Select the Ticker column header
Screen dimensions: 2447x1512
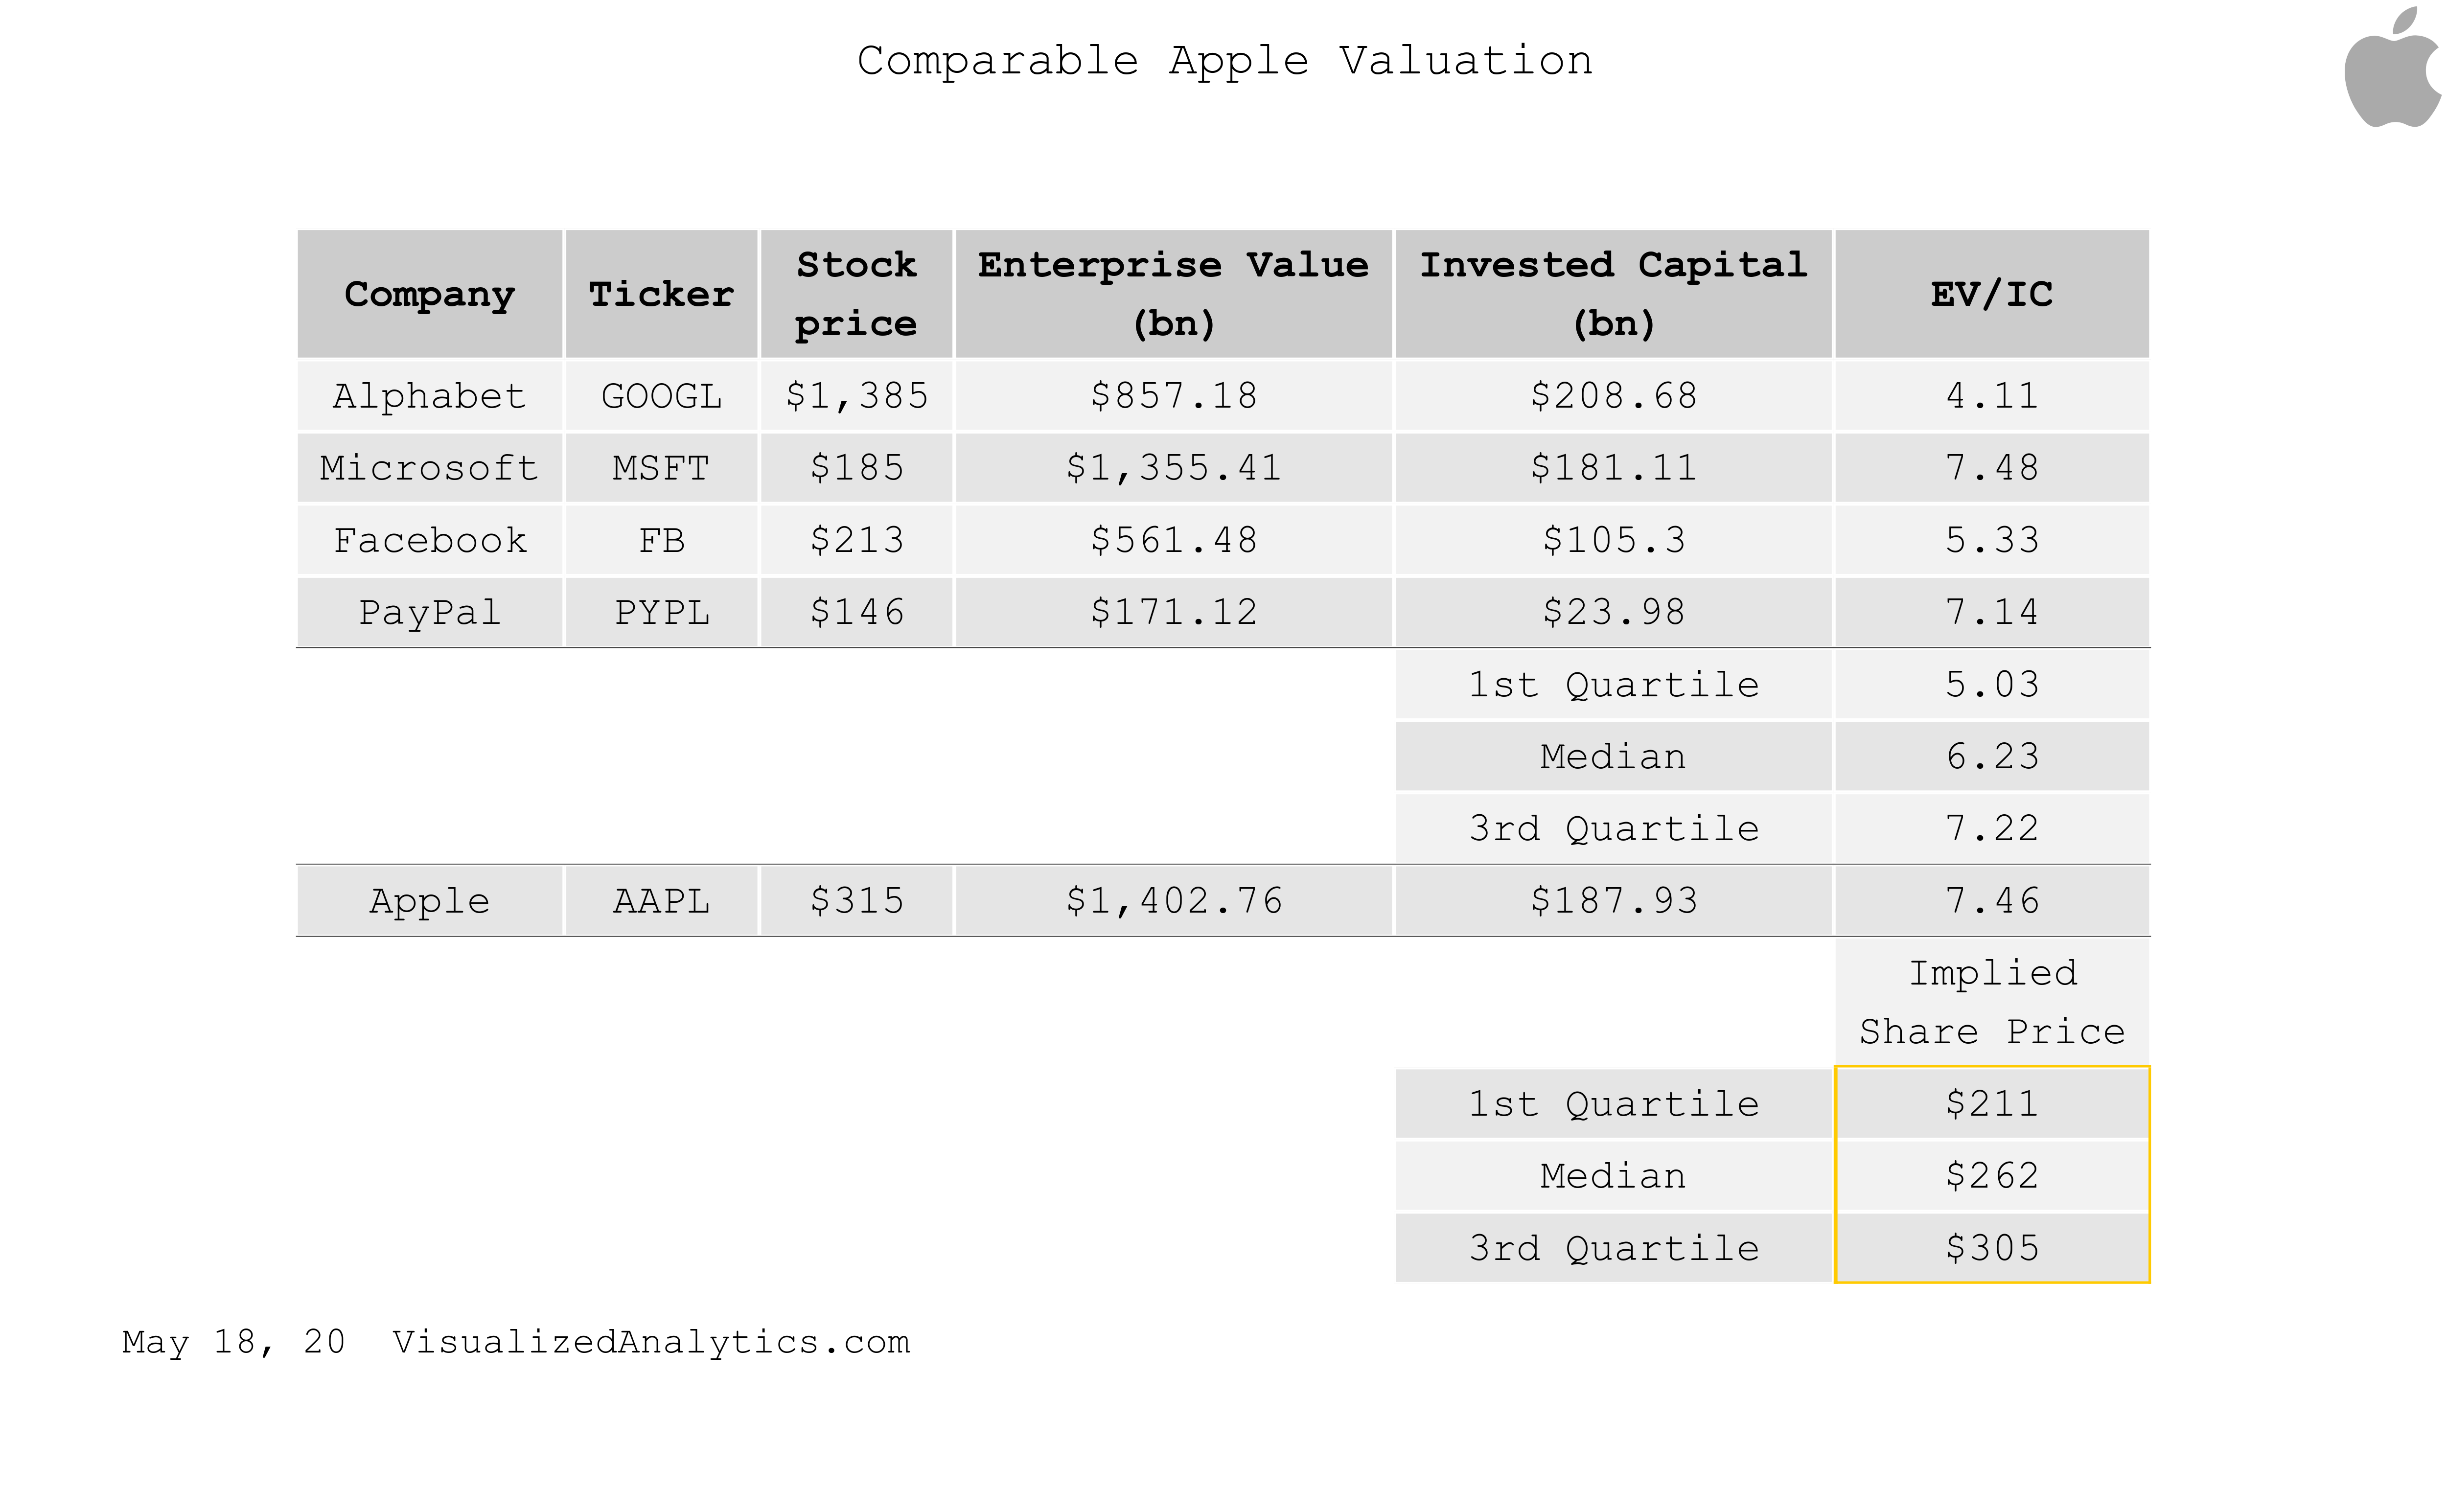pyautogui.click(x=661, y=294)
